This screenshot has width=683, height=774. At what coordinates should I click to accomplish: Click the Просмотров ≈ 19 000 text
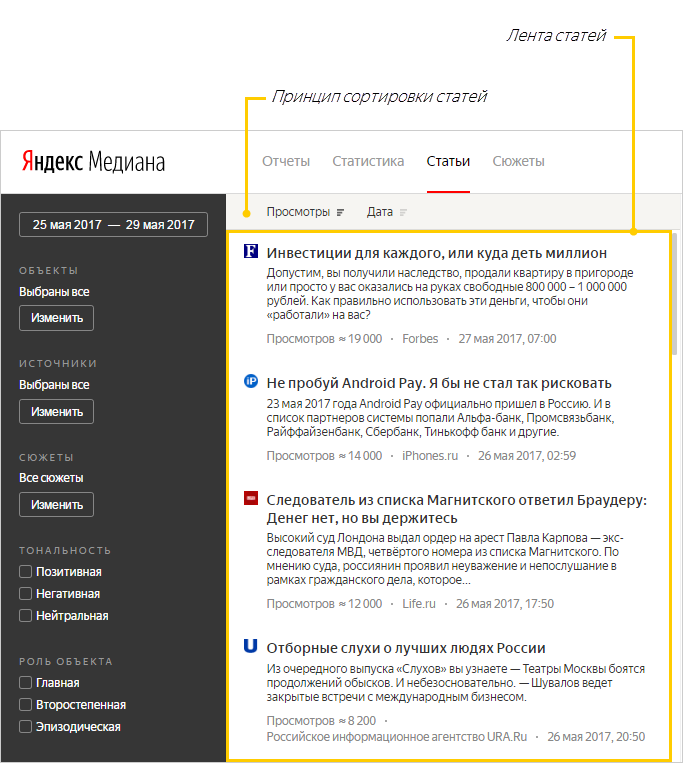pyautogui.click(x=324, y=339)
